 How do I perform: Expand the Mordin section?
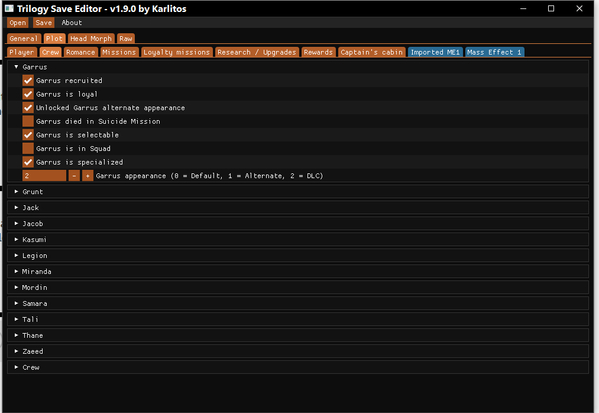coord(298,287)
